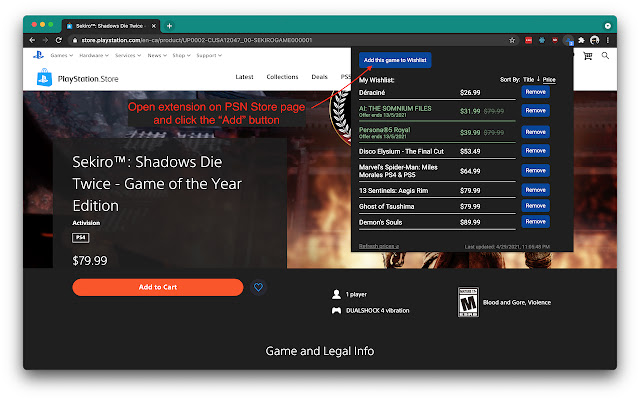Screen dimensions: 640x400
Task: Expand the Support dropdown menu
Action: pos(209,55)
